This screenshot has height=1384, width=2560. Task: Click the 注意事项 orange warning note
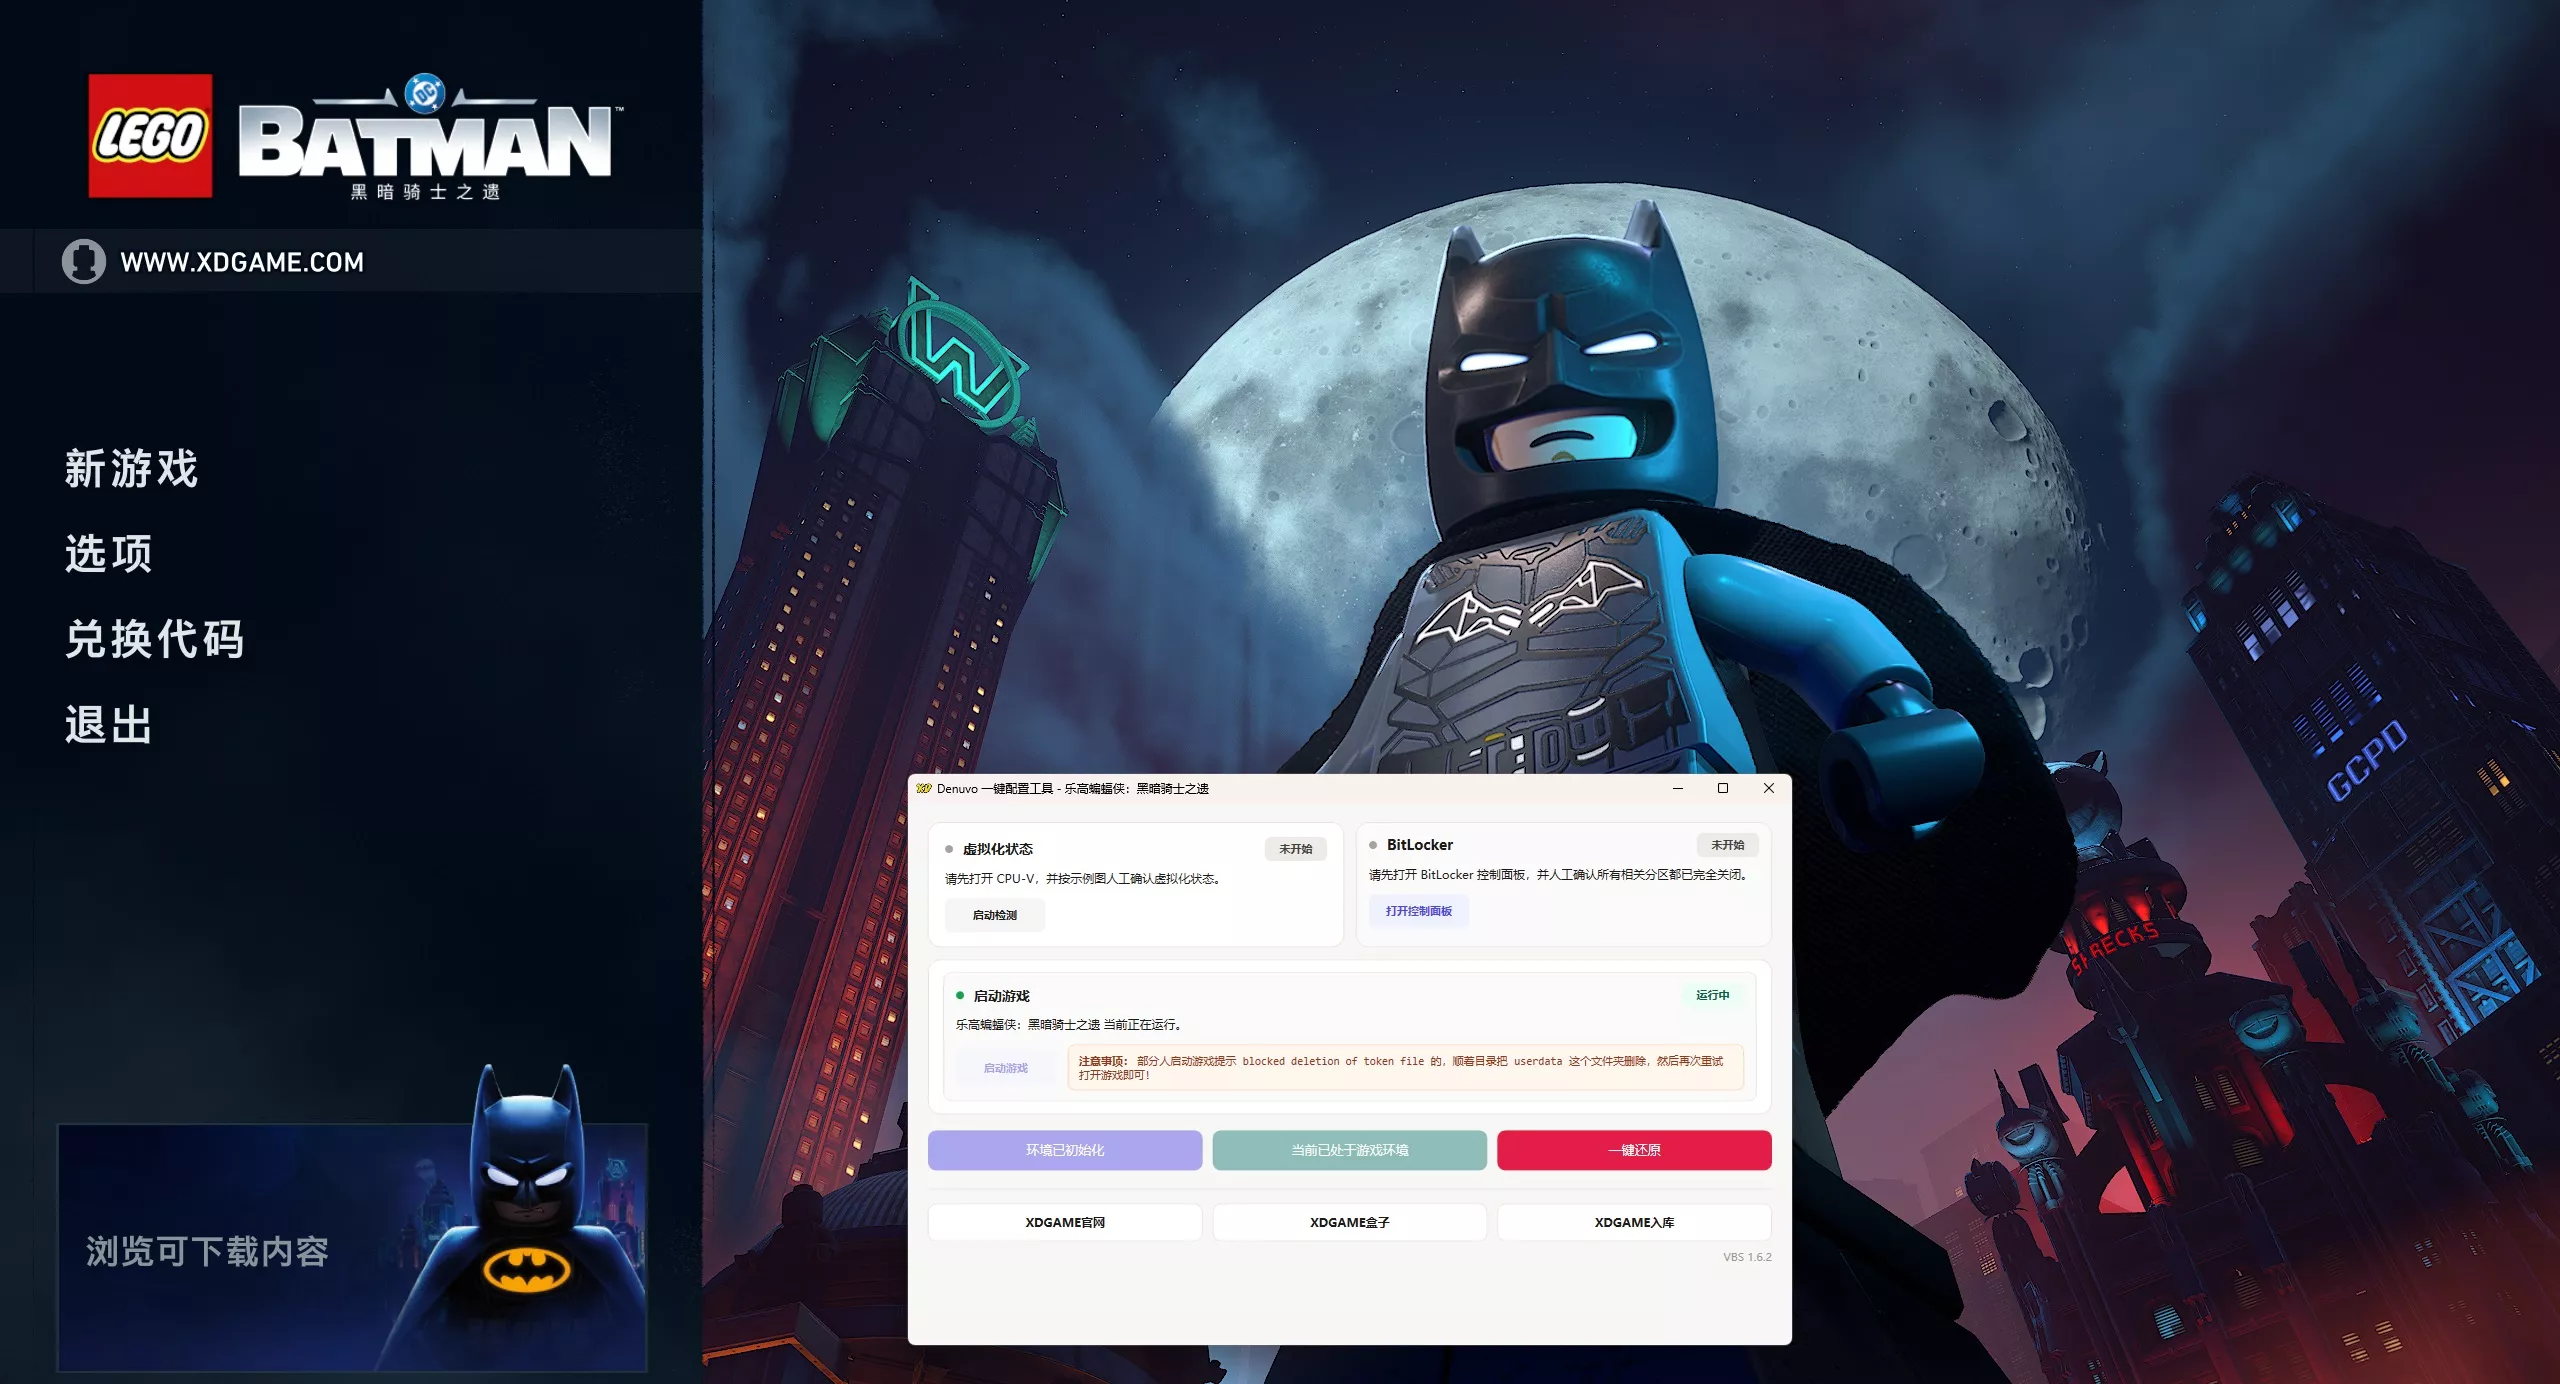coord(1405,1068)
